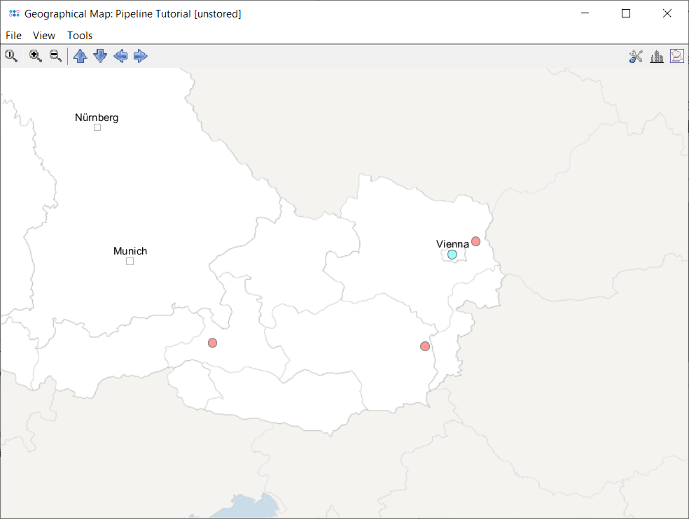The height and width of the screenshot is (519, 689).
Task: Reset zoom to 1:1 magnifier
Action: pos(12,56)
